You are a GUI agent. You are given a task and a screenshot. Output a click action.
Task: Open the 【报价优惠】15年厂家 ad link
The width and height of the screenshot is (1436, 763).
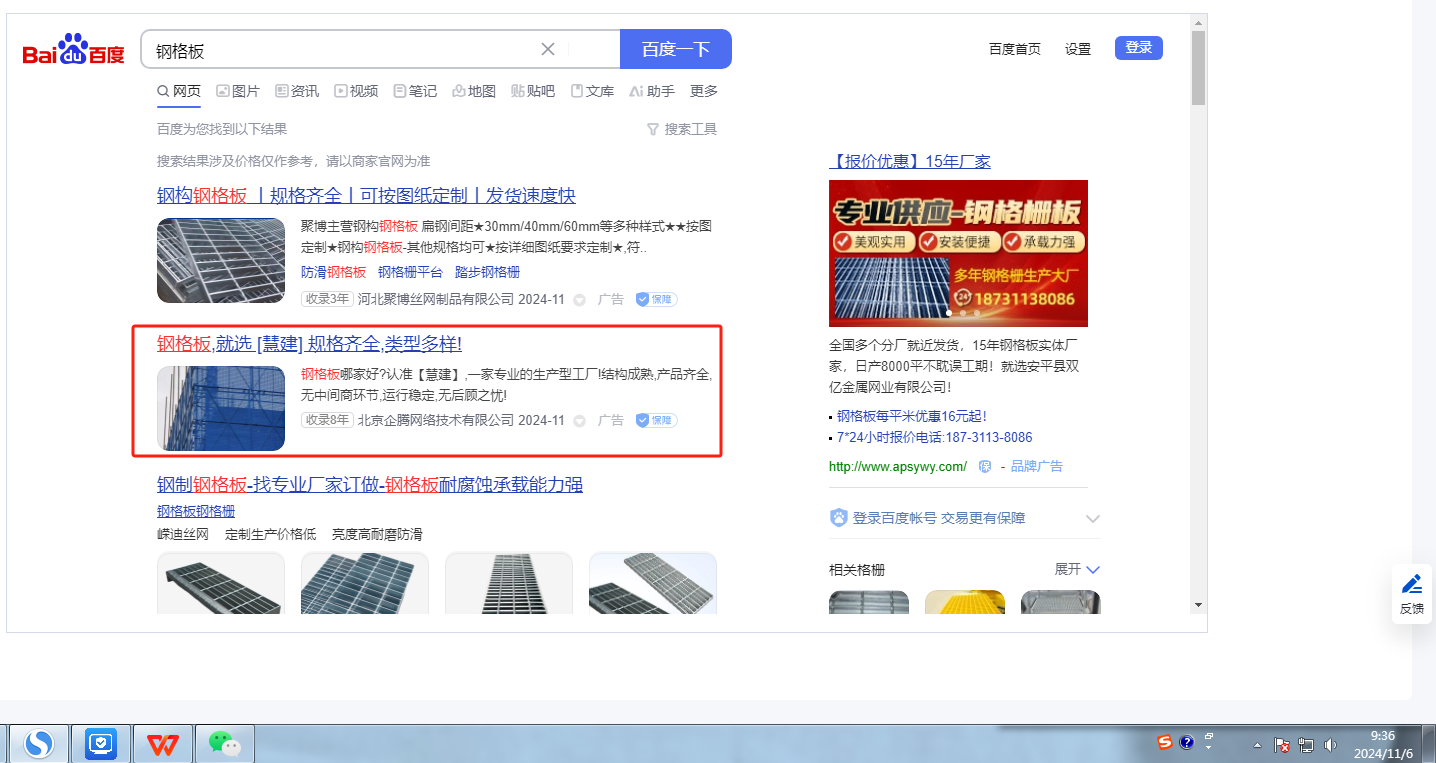pyautogui.click(x=910, y=162)
